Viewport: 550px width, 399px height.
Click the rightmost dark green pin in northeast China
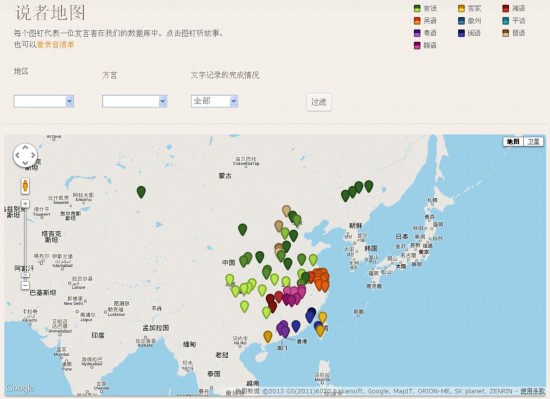(368, 186)
